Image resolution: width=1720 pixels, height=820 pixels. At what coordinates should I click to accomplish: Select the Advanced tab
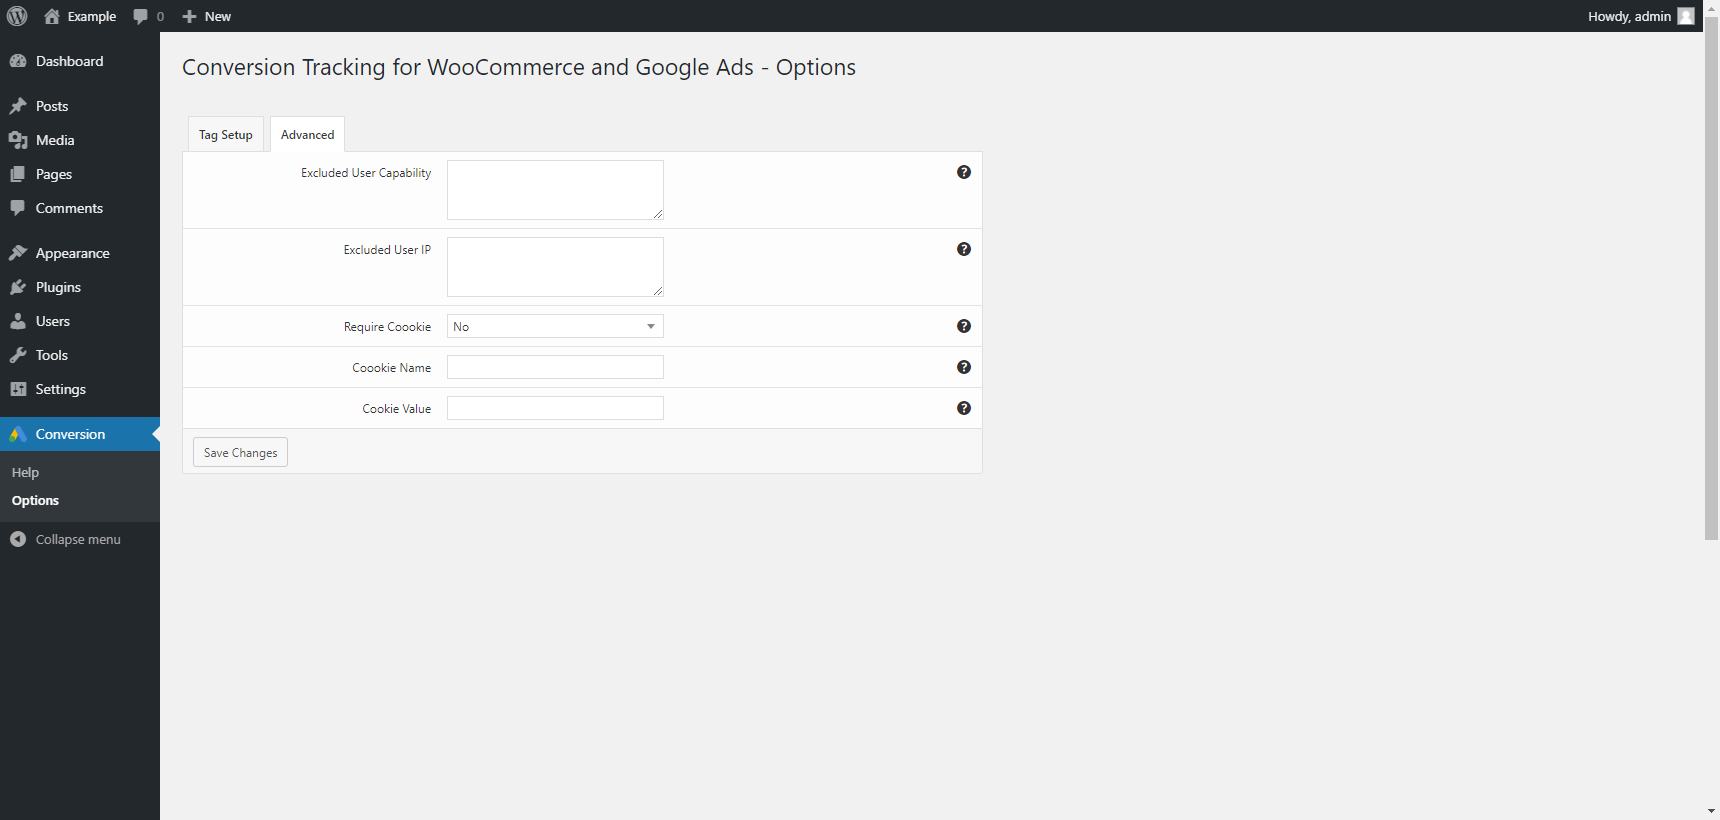click(308, 134)
